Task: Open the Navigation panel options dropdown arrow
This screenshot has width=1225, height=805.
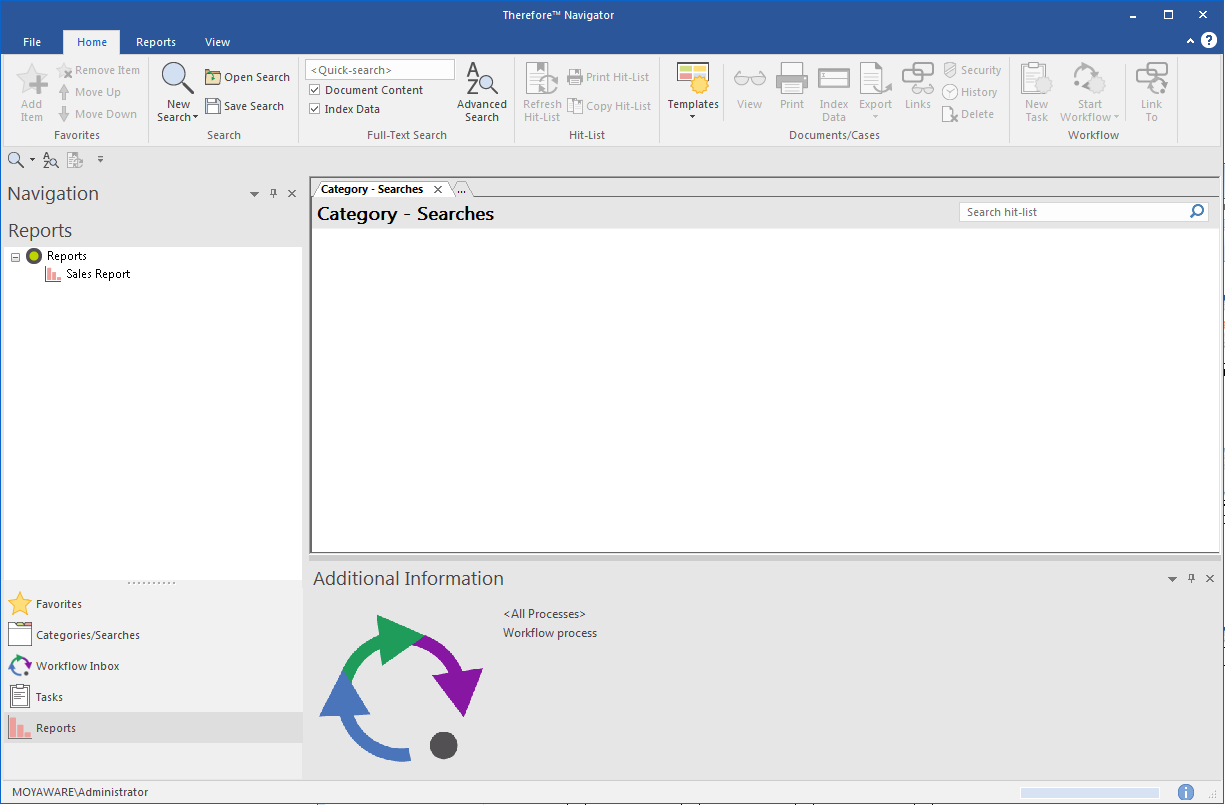Action: click(x=254, y=194)
